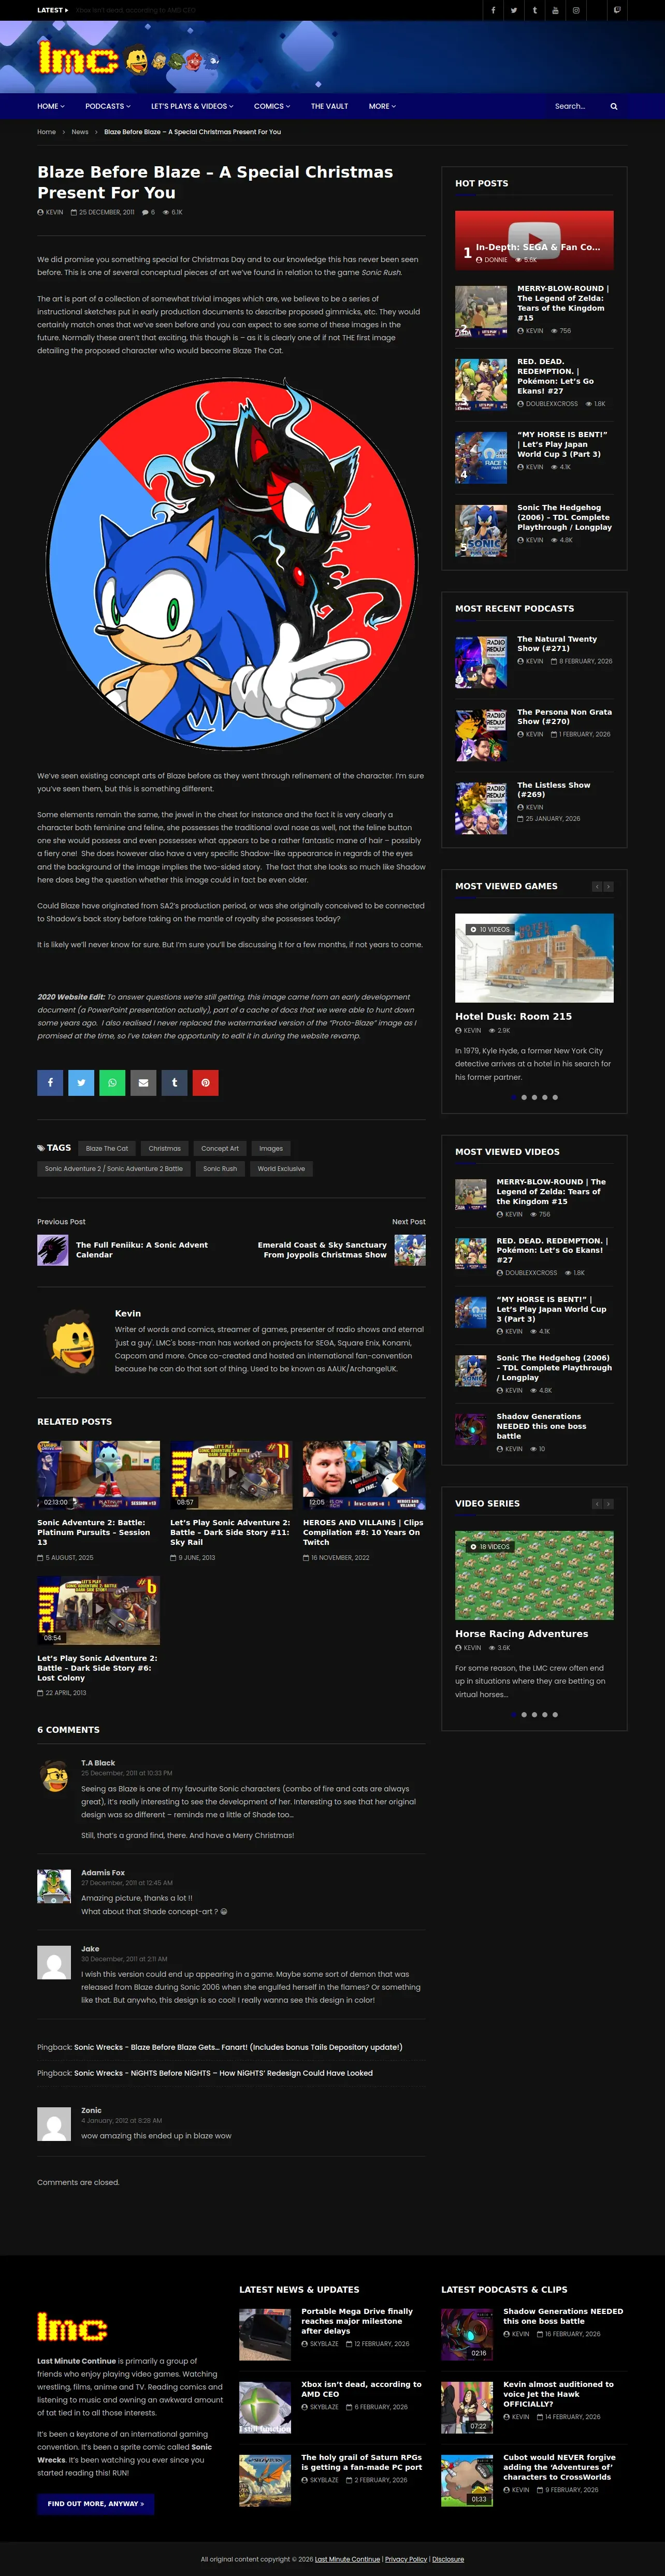Show previous item in Video Series
The image size is (665, 2576).
pos(597,1503)
